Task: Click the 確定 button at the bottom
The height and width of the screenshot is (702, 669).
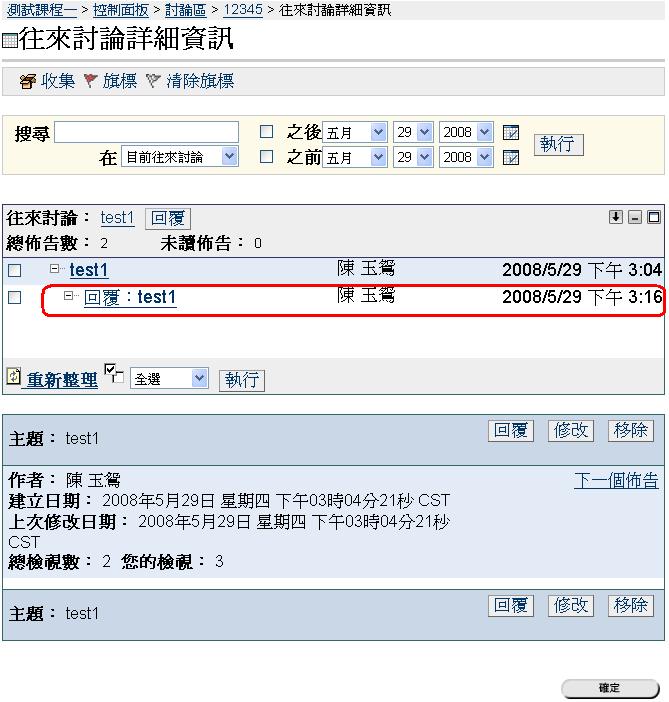Action: 610,689
